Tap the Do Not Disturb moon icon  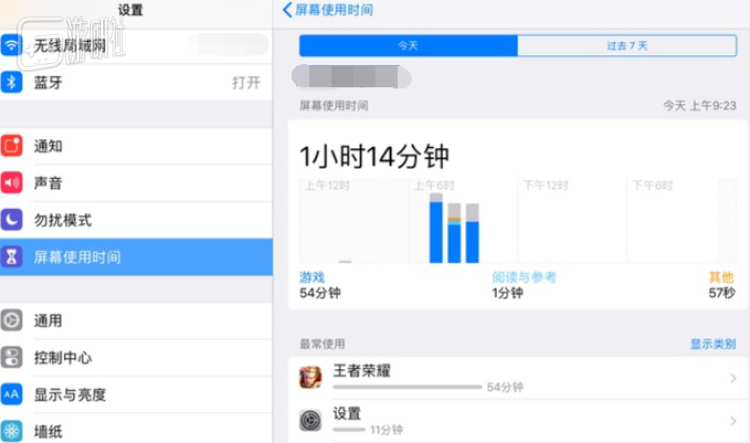[x=11, y=220]
